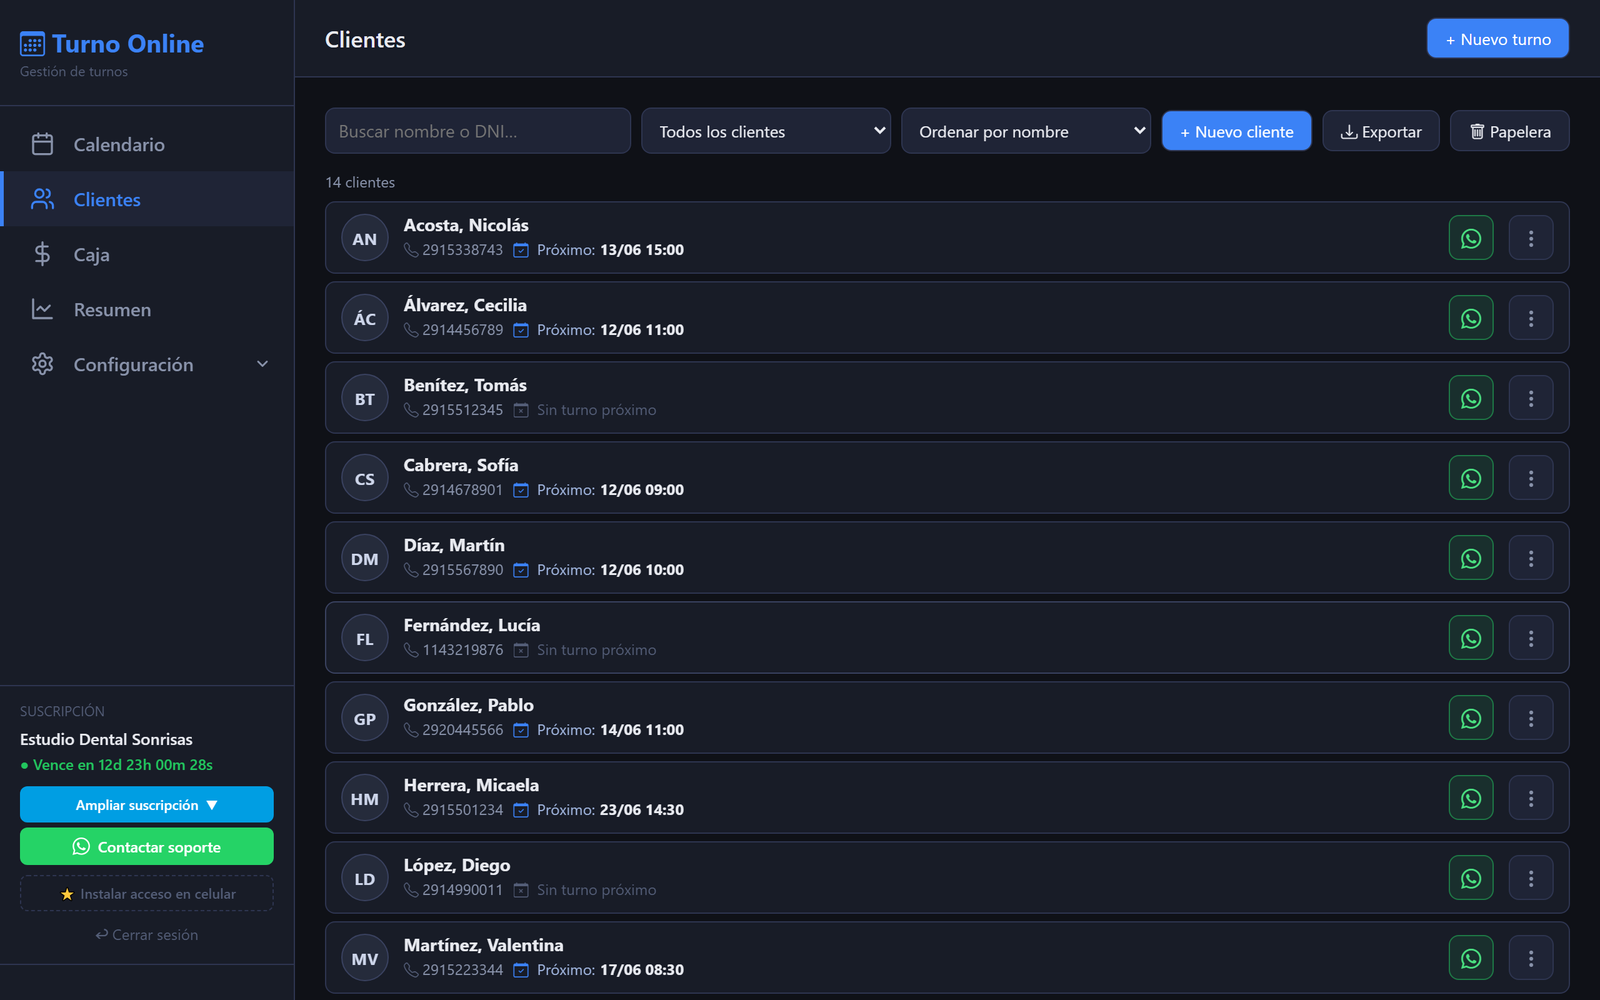Open the 'Ordenar por nombre' sort dropdown

click(x=1026, y=131)
